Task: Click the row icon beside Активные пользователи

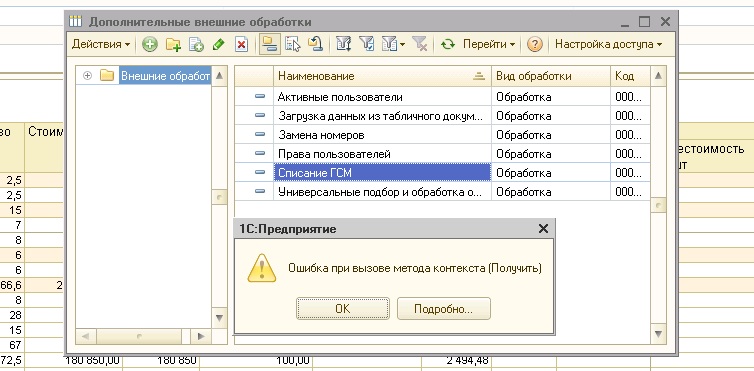Action: pos(260,97)
